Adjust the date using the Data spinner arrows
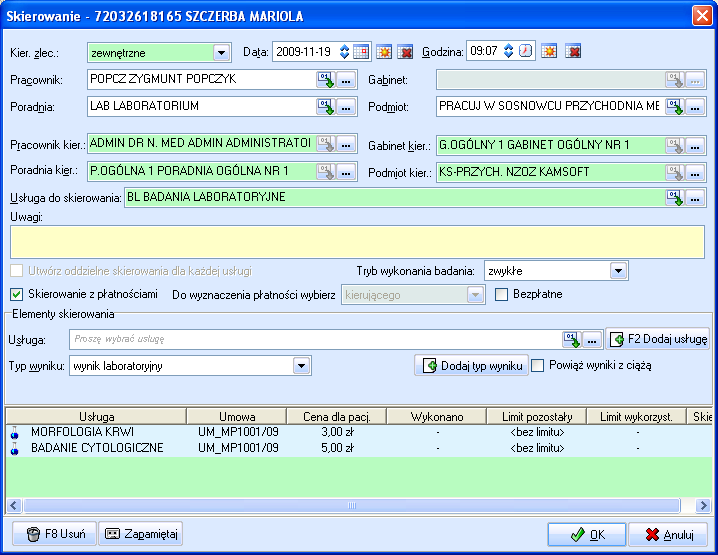Image resolution: width=718 pixels, height=555 pixels. [x=344, y=51]
